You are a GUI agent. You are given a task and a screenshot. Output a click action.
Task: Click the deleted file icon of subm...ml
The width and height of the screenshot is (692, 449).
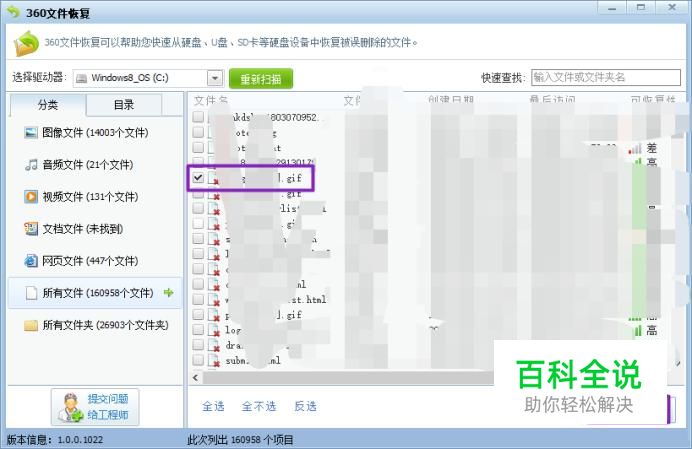(214, 360)
